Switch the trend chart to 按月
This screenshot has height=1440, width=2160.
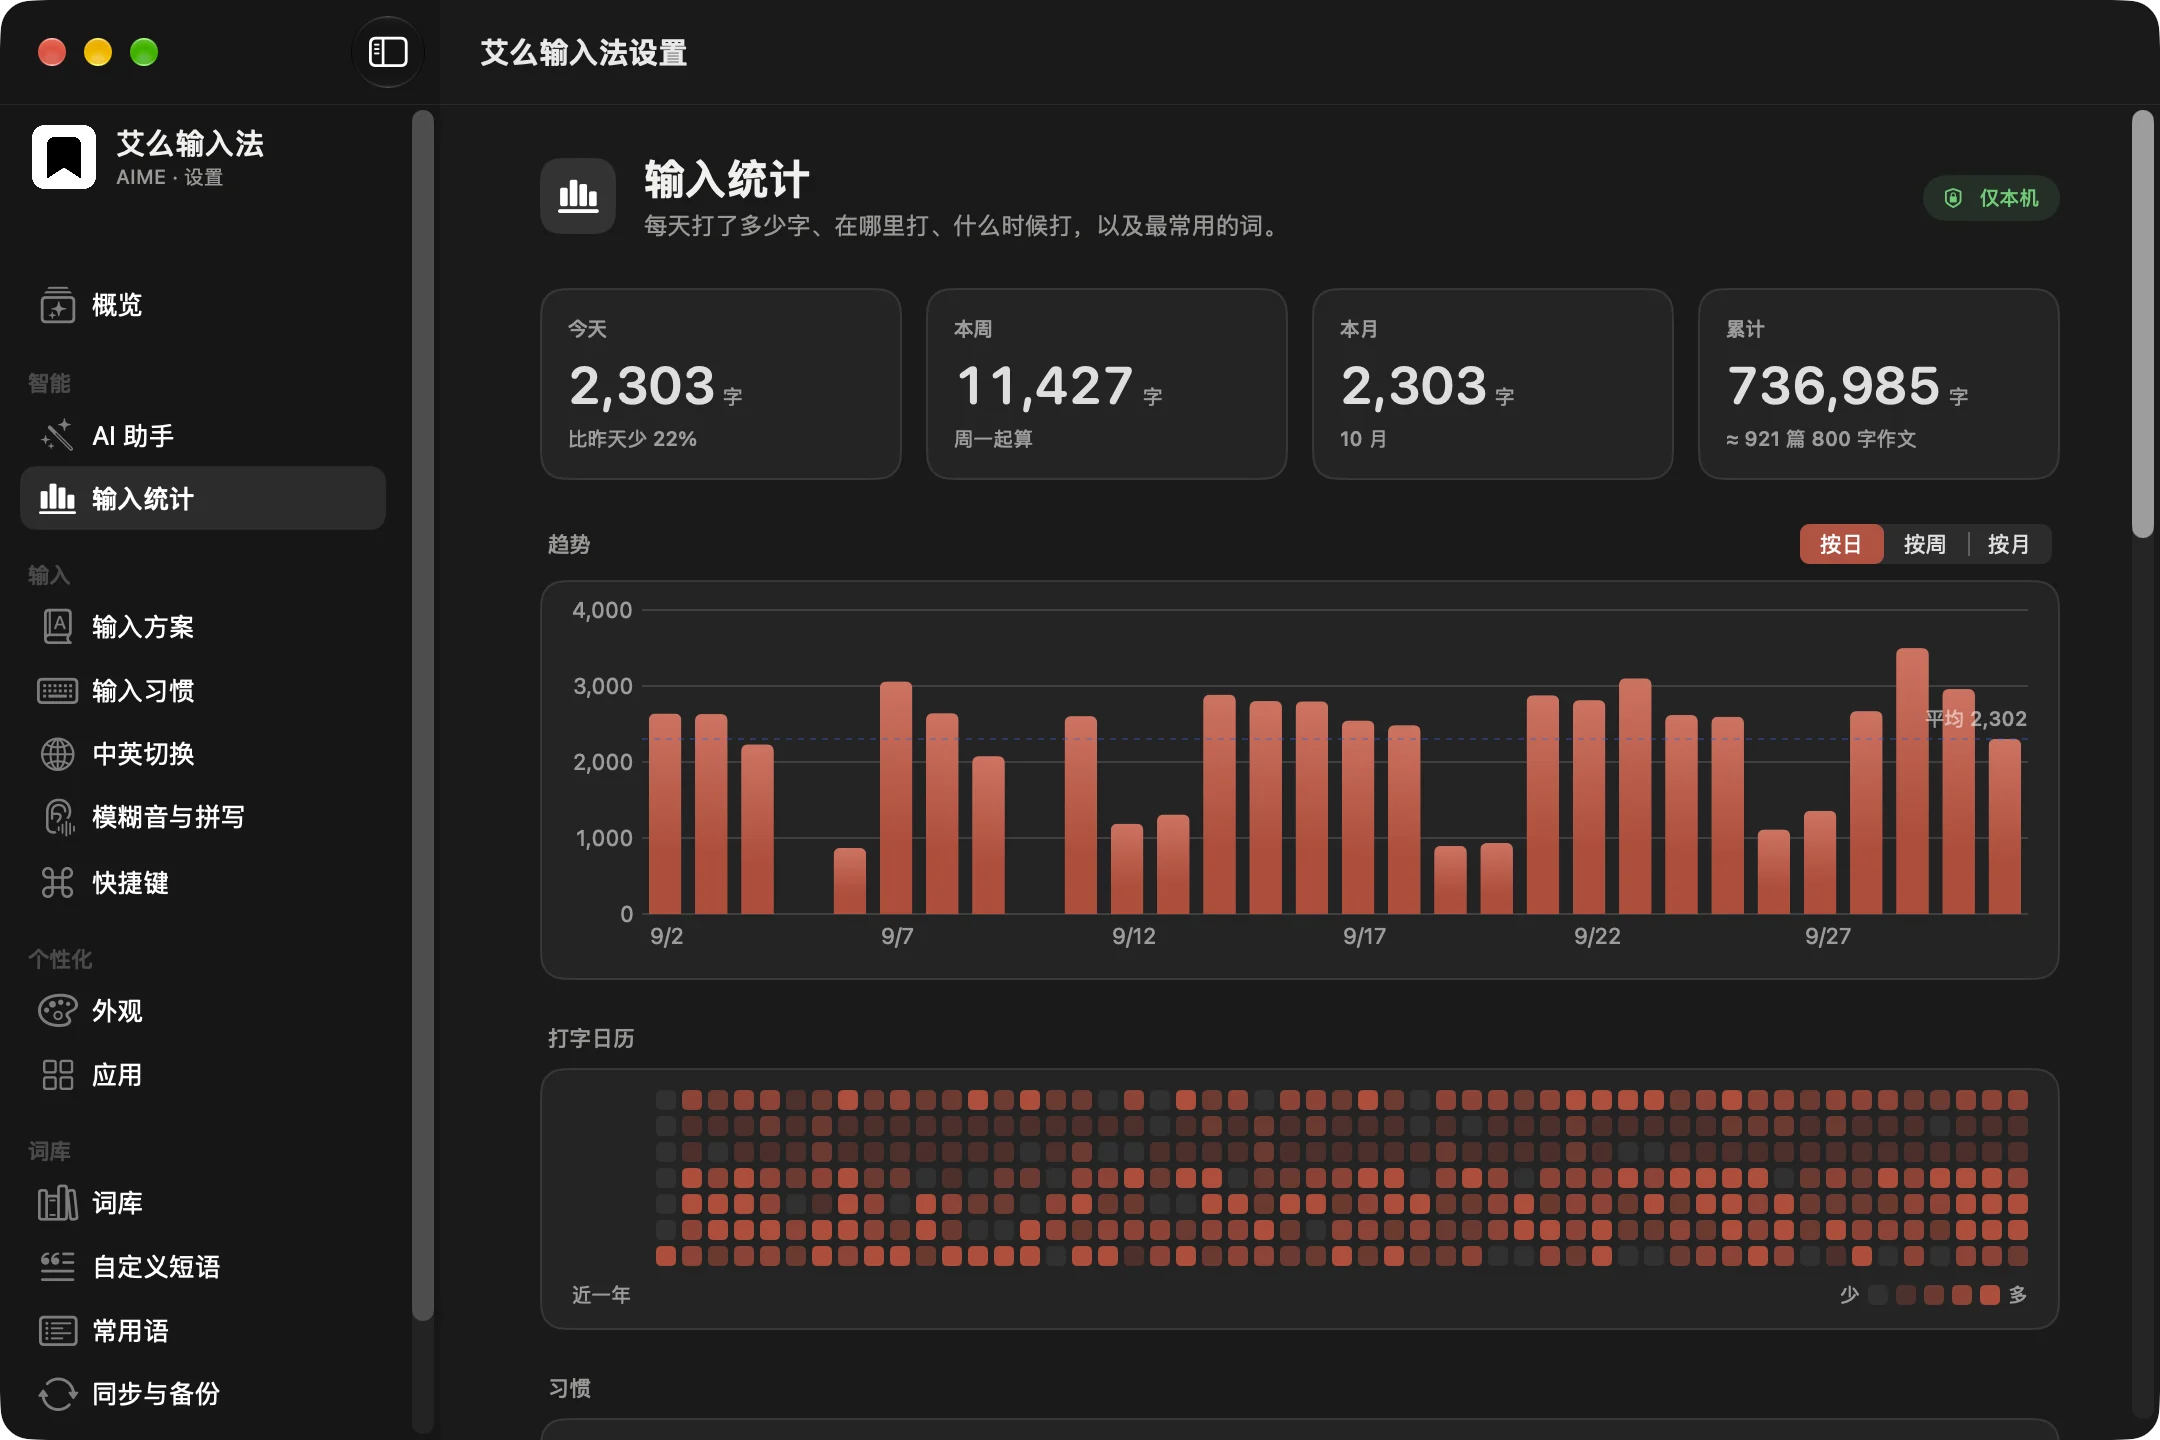tap(2009, 544)
